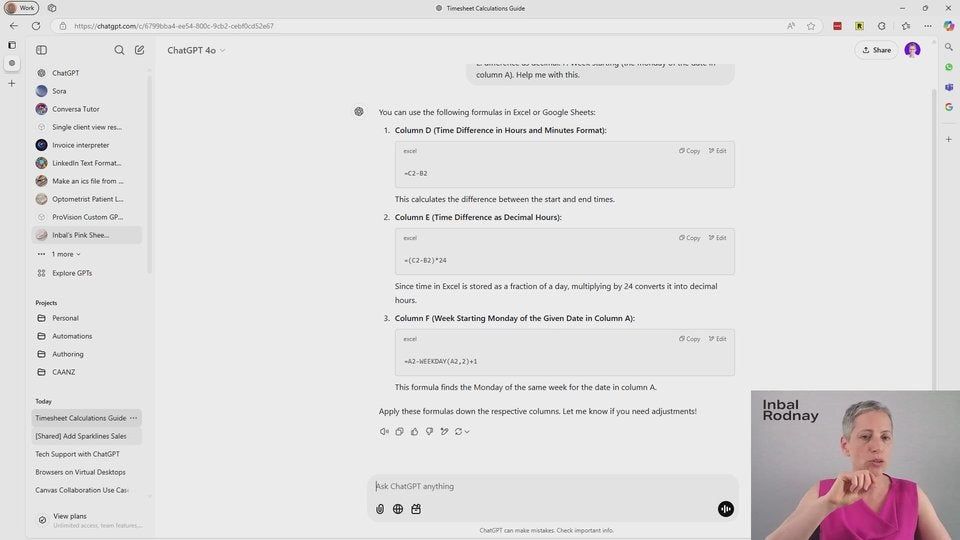Screen dimensions: 960x540
Task: Open a new tab with plus icon
Action: (x=12, y=83)
